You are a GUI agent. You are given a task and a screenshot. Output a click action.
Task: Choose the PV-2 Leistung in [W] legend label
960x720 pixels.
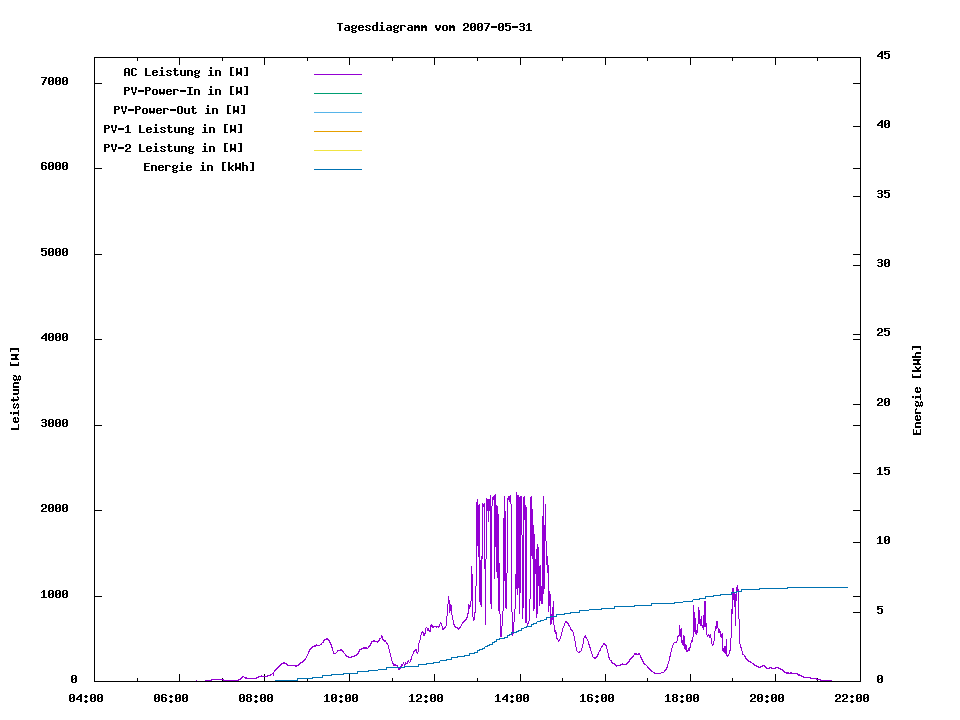click(x=173, y=148)
